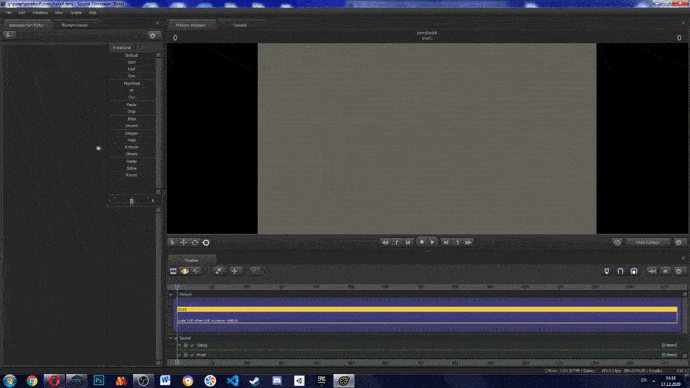Click the greyed timeline toolbar button
690x388 pixels.
coord(255,271)
